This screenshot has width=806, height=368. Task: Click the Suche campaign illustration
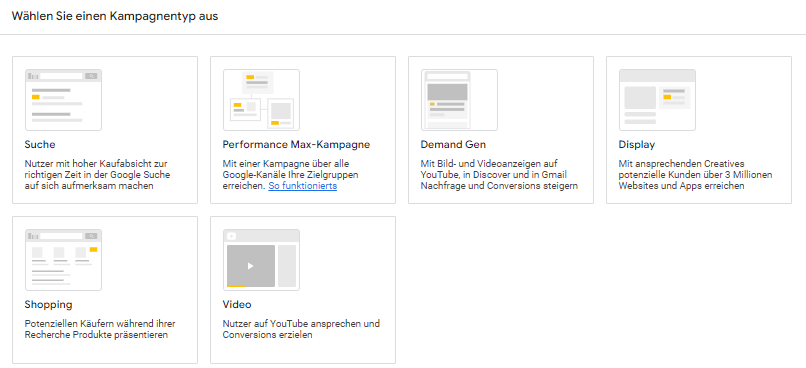tap(63, 100)
